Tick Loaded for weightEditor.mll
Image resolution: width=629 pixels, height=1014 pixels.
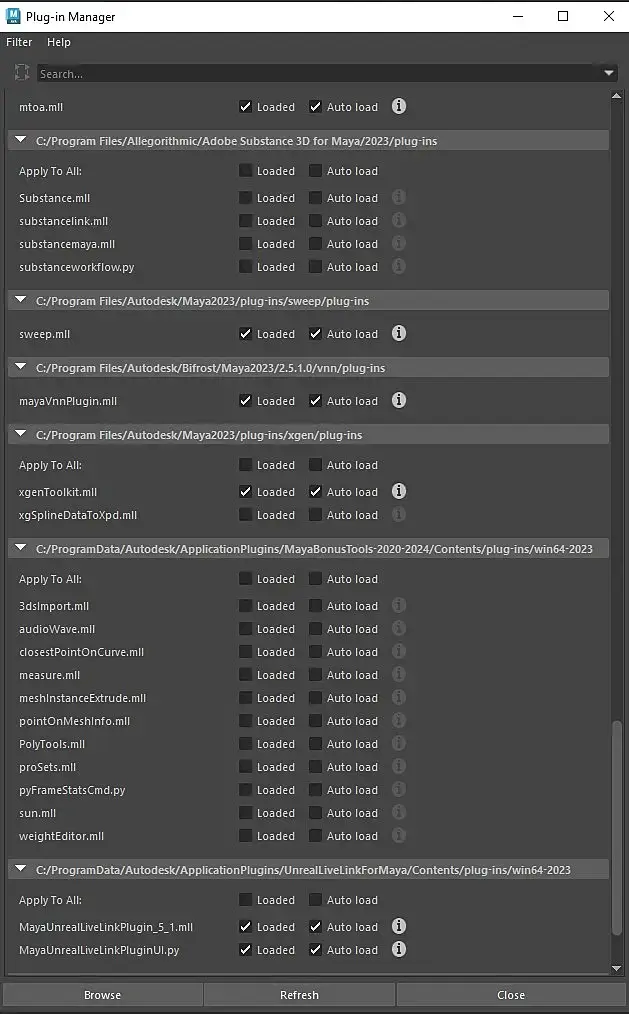click(246, 836)
